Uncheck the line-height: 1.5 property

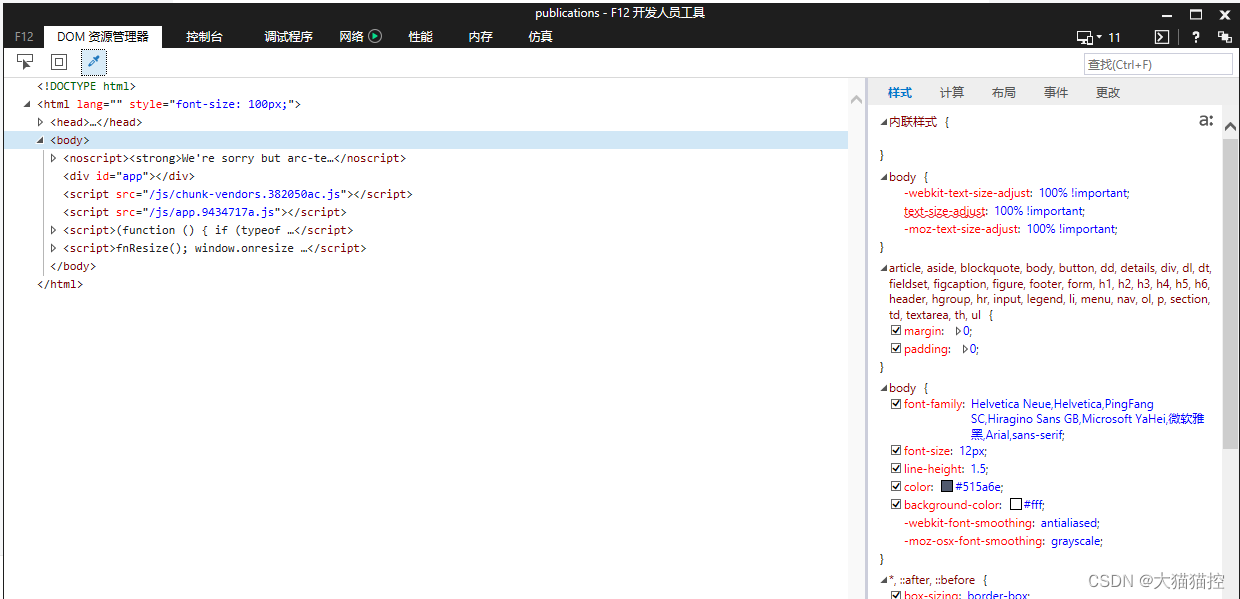pos(896,468)
